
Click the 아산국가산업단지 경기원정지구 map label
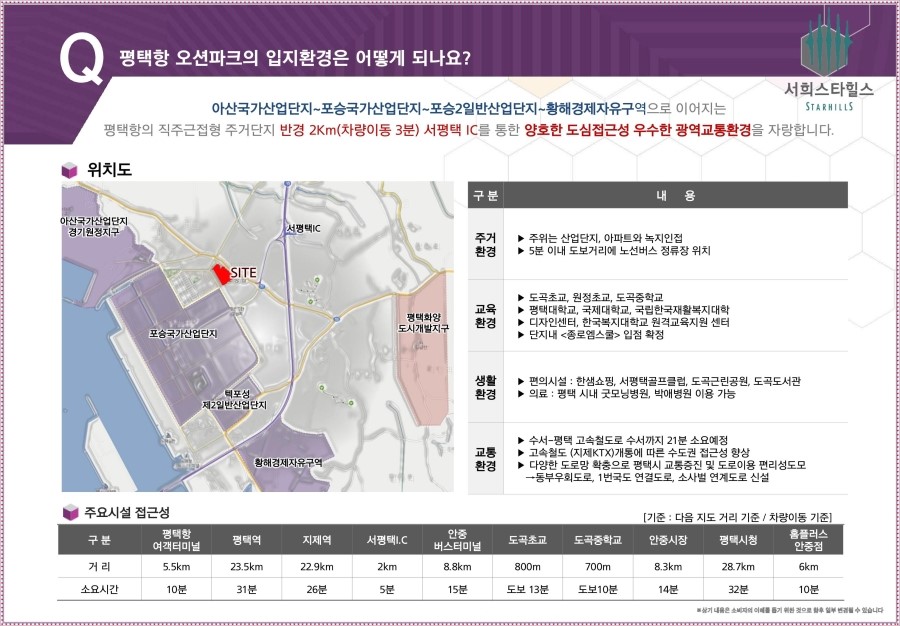click(x=94, y=226)
